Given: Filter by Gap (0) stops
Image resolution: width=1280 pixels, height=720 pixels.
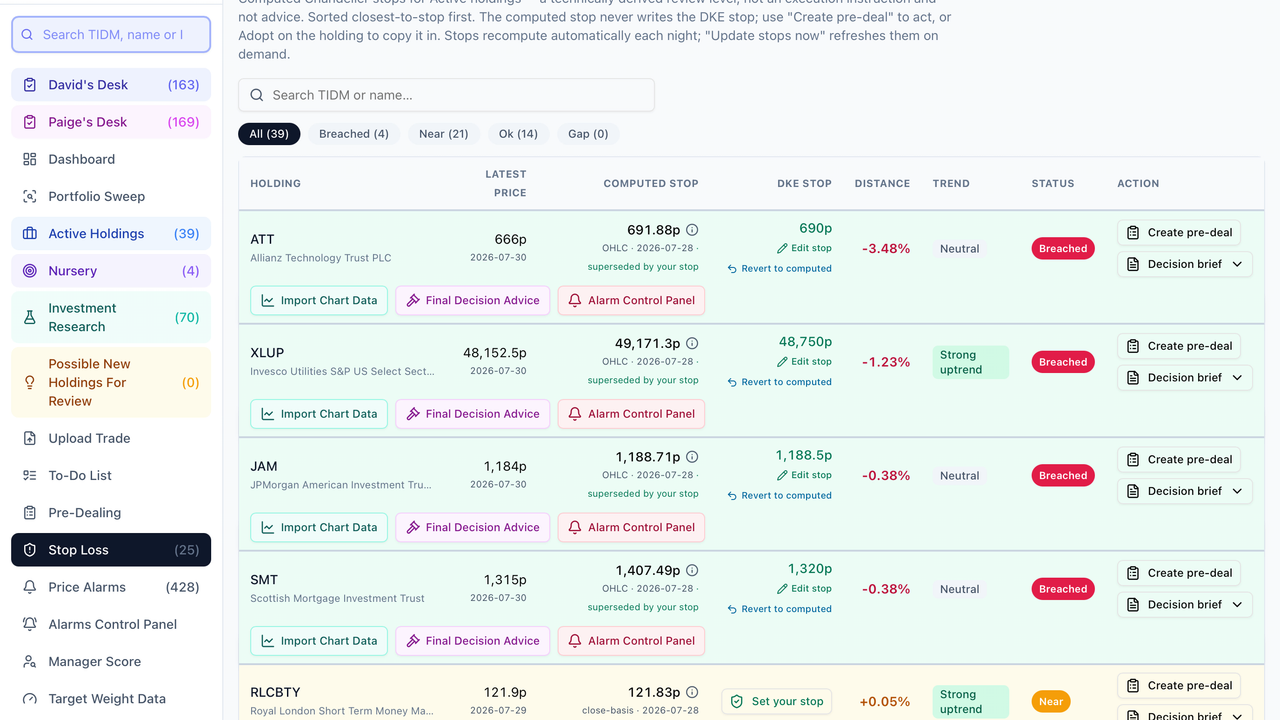Looking at the screenshot, I should (588, 134).
